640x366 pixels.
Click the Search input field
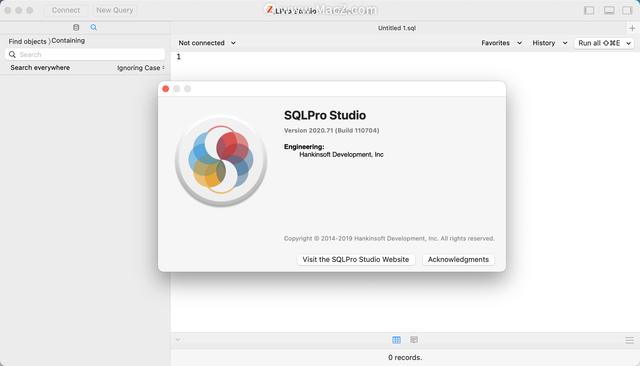(85, 54)
